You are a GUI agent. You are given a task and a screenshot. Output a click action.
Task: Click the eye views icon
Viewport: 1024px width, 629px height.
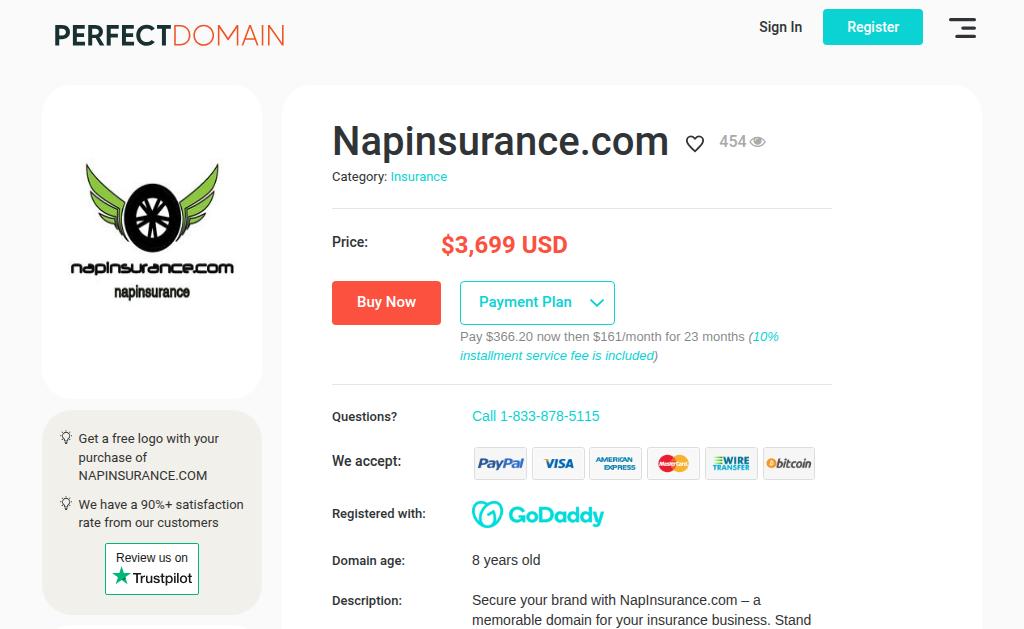coord(758,142)
